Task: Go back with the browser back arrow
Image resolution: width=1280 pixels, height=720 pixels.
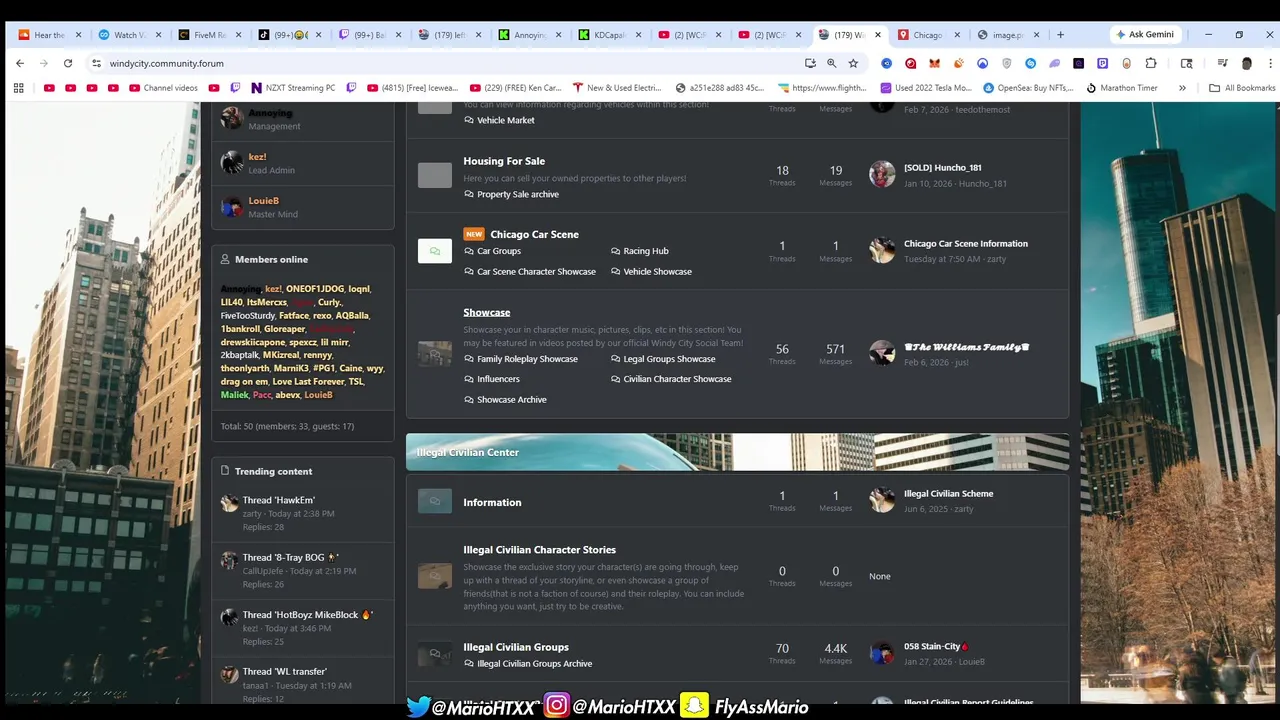Action: 20,63
